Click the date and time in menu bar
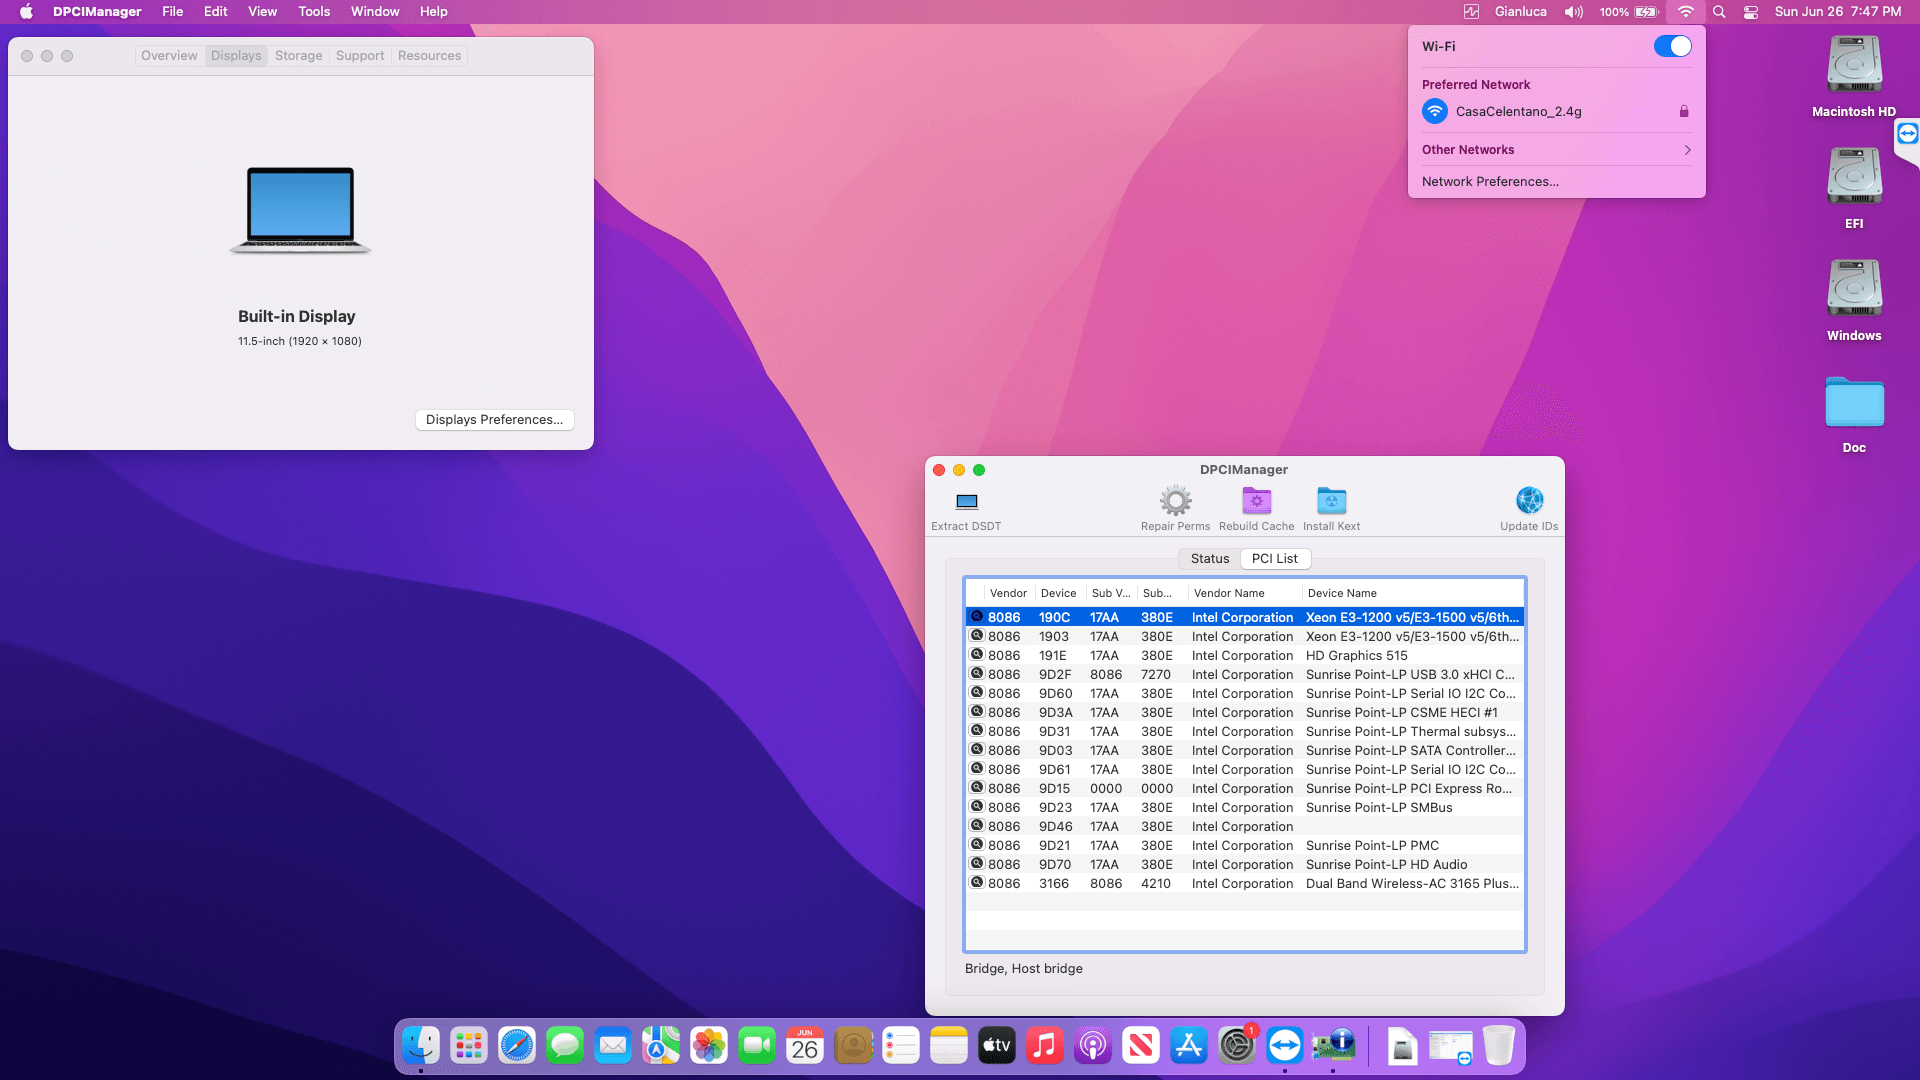 coord(1838,12)
